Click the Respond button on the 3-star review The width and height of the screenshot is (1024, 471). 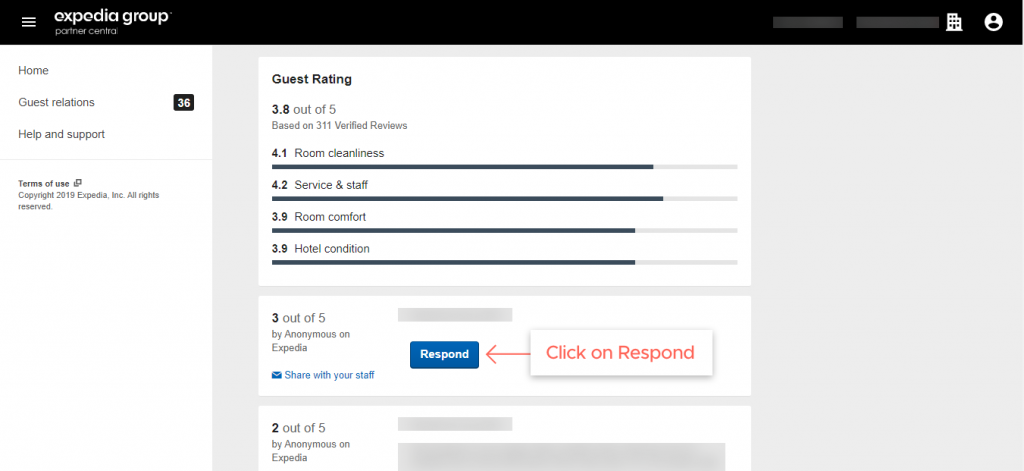pos(444,354)
